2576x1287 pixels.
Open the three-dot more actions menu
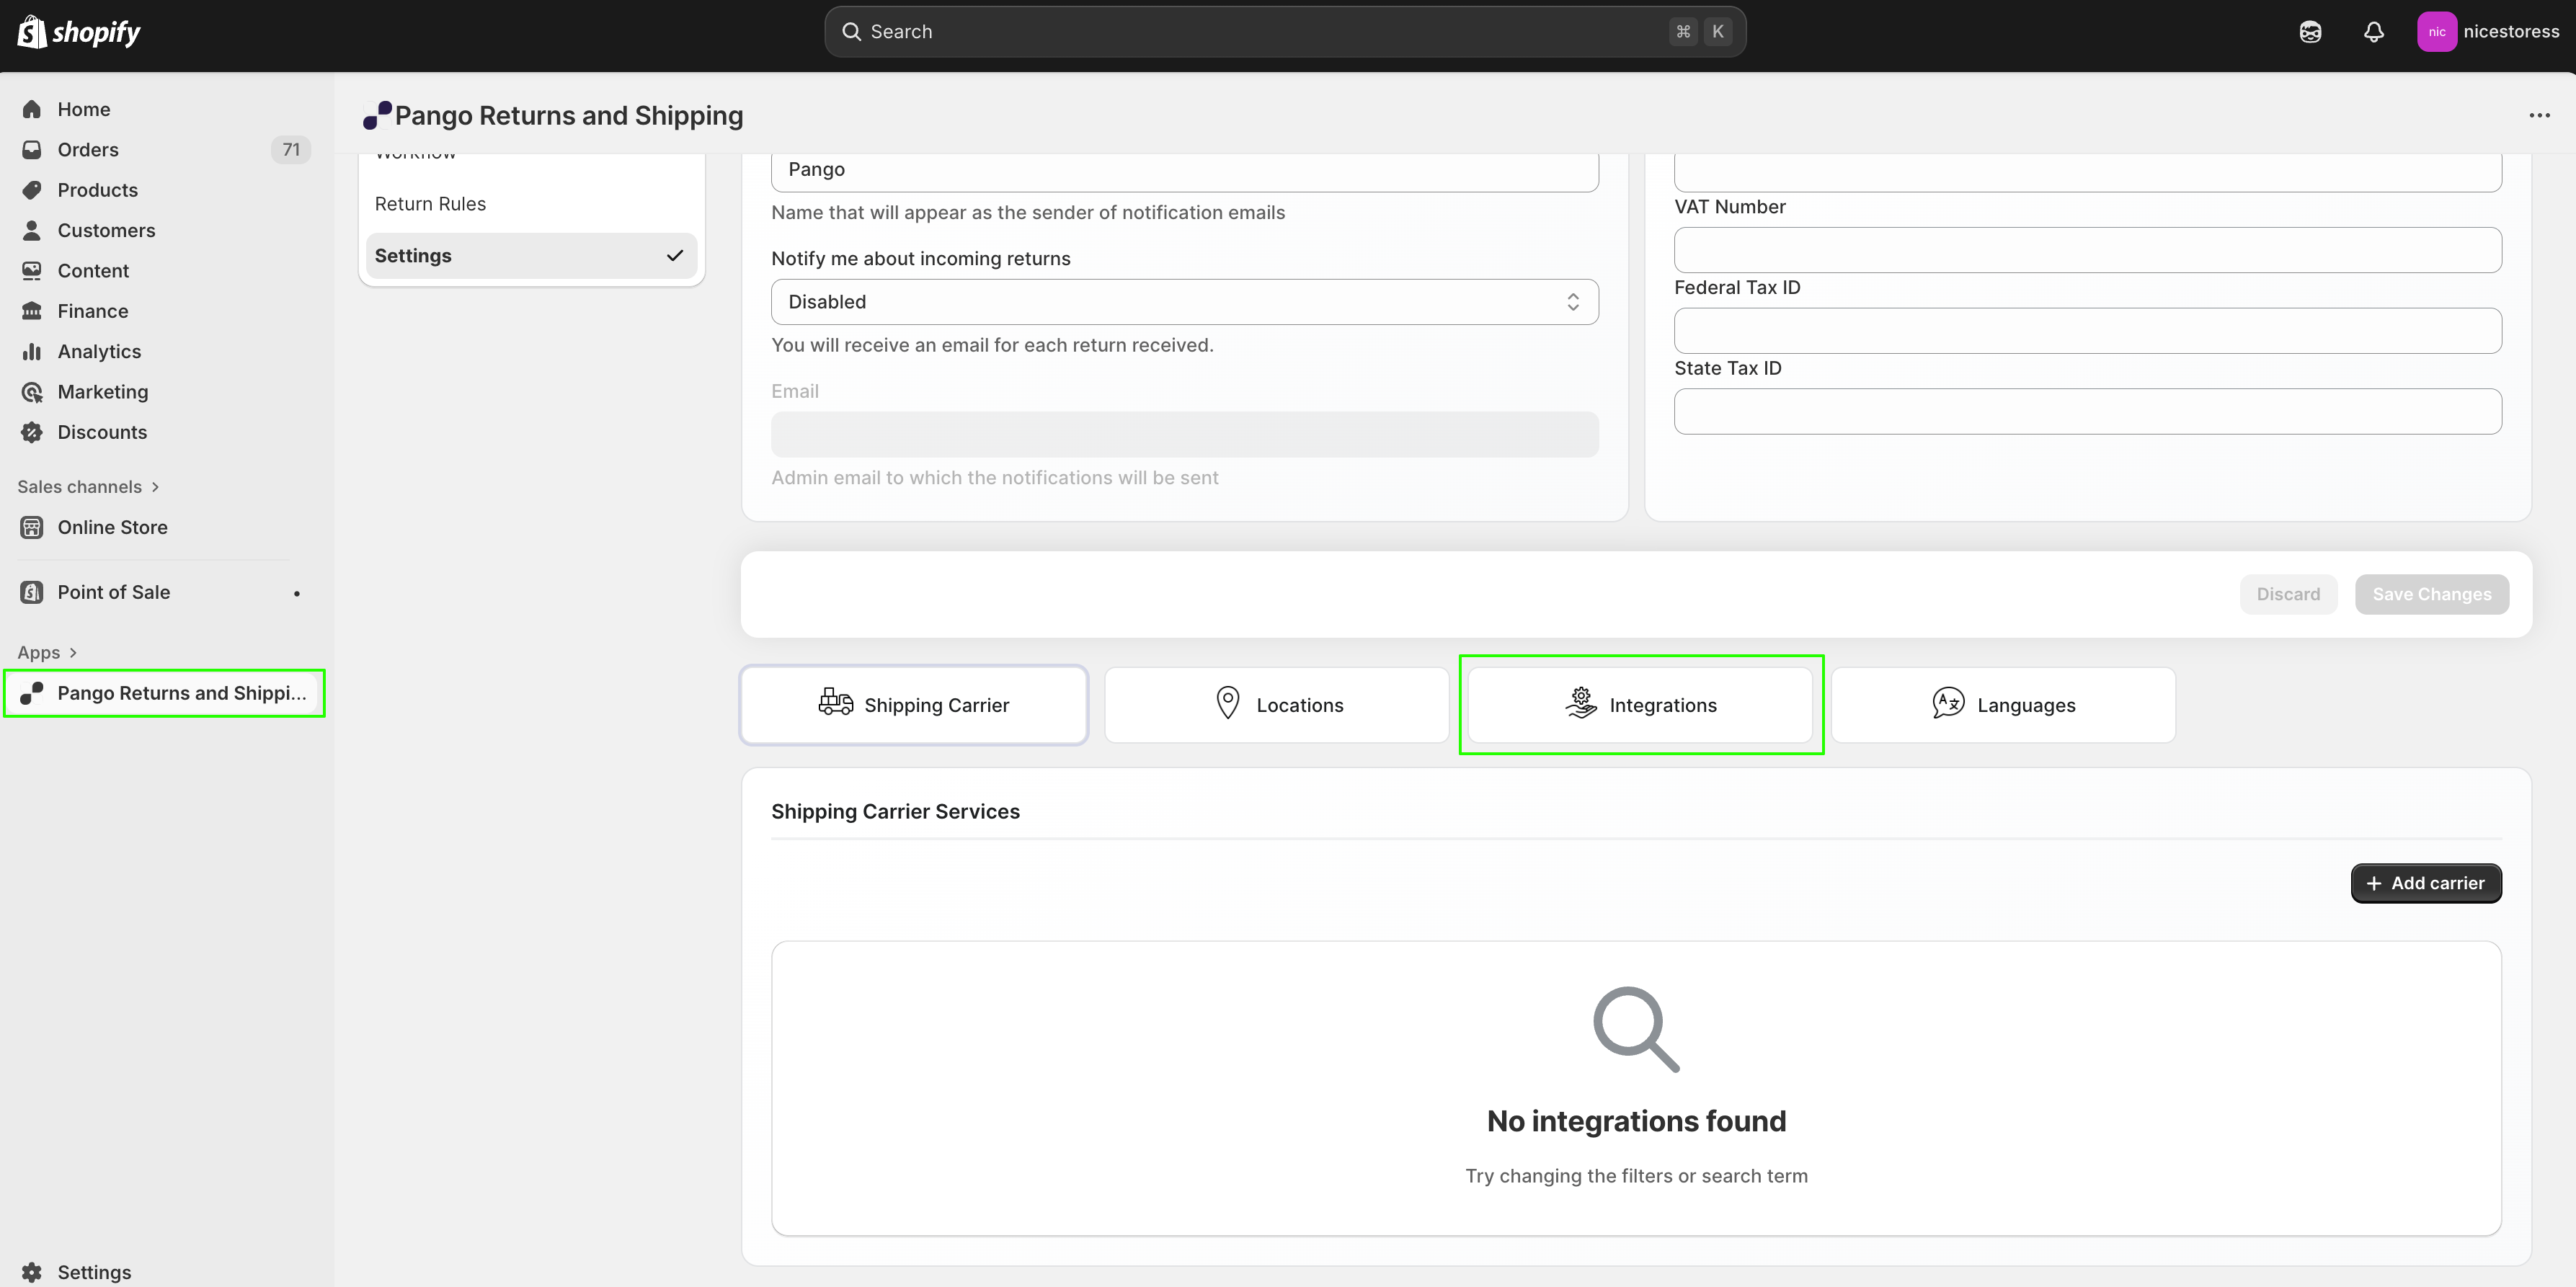click(2539, 115)
